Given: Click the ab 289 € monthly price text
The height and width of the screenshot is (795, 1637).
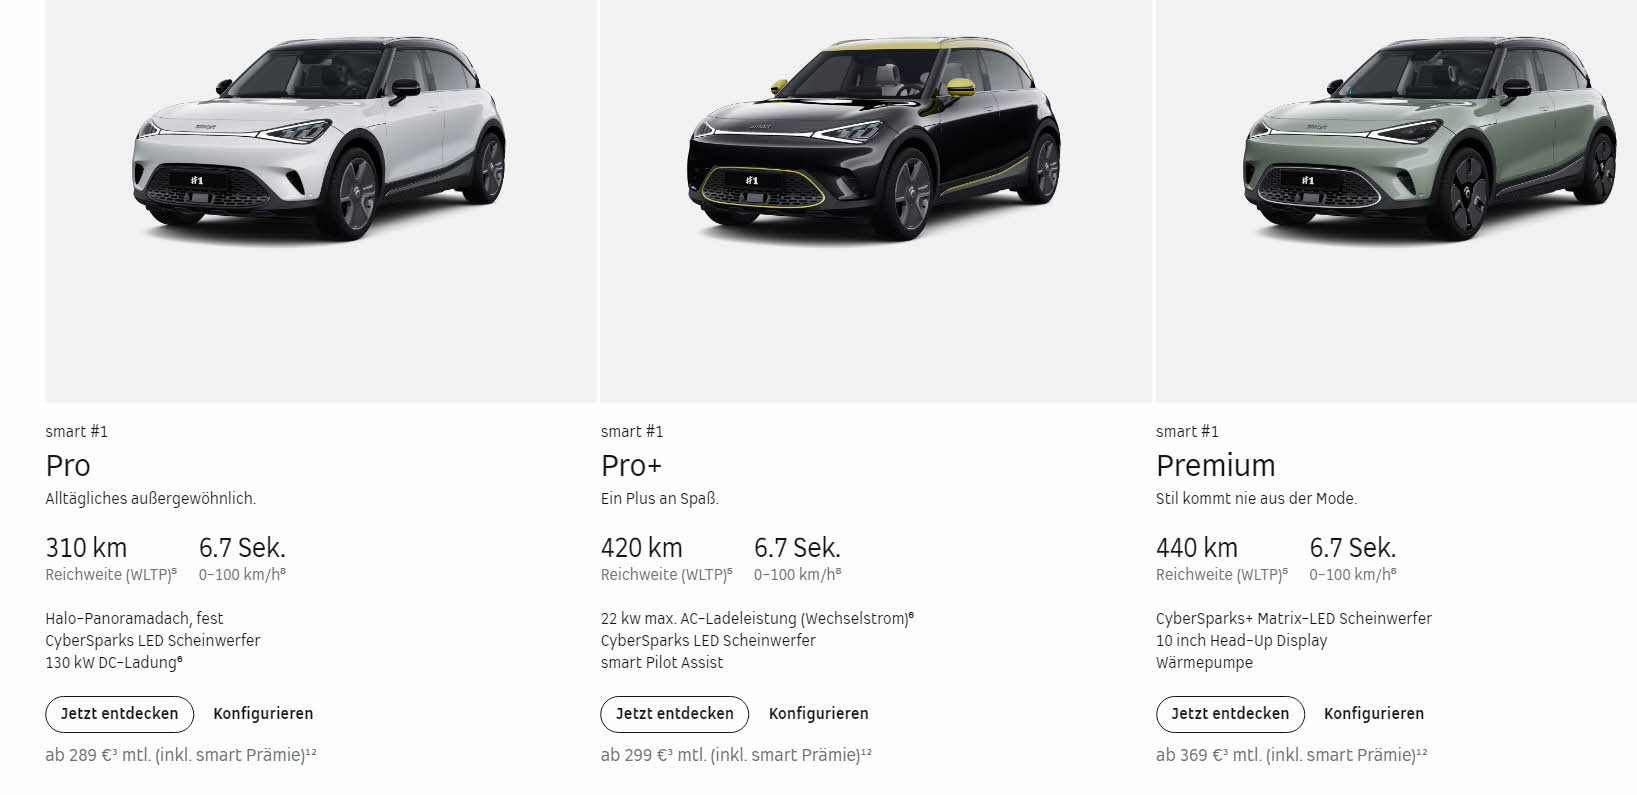Looking at the screenshot, I should tap(181, 755).
